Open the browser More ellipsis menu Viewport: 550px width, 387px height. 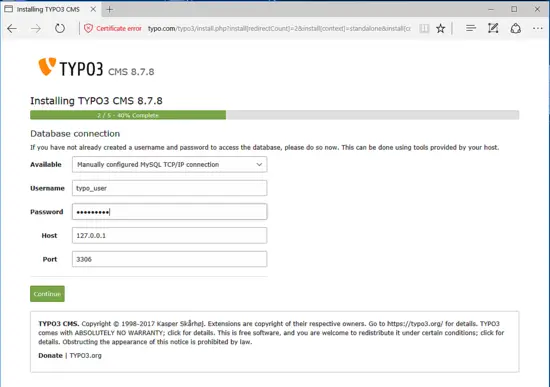538,28
